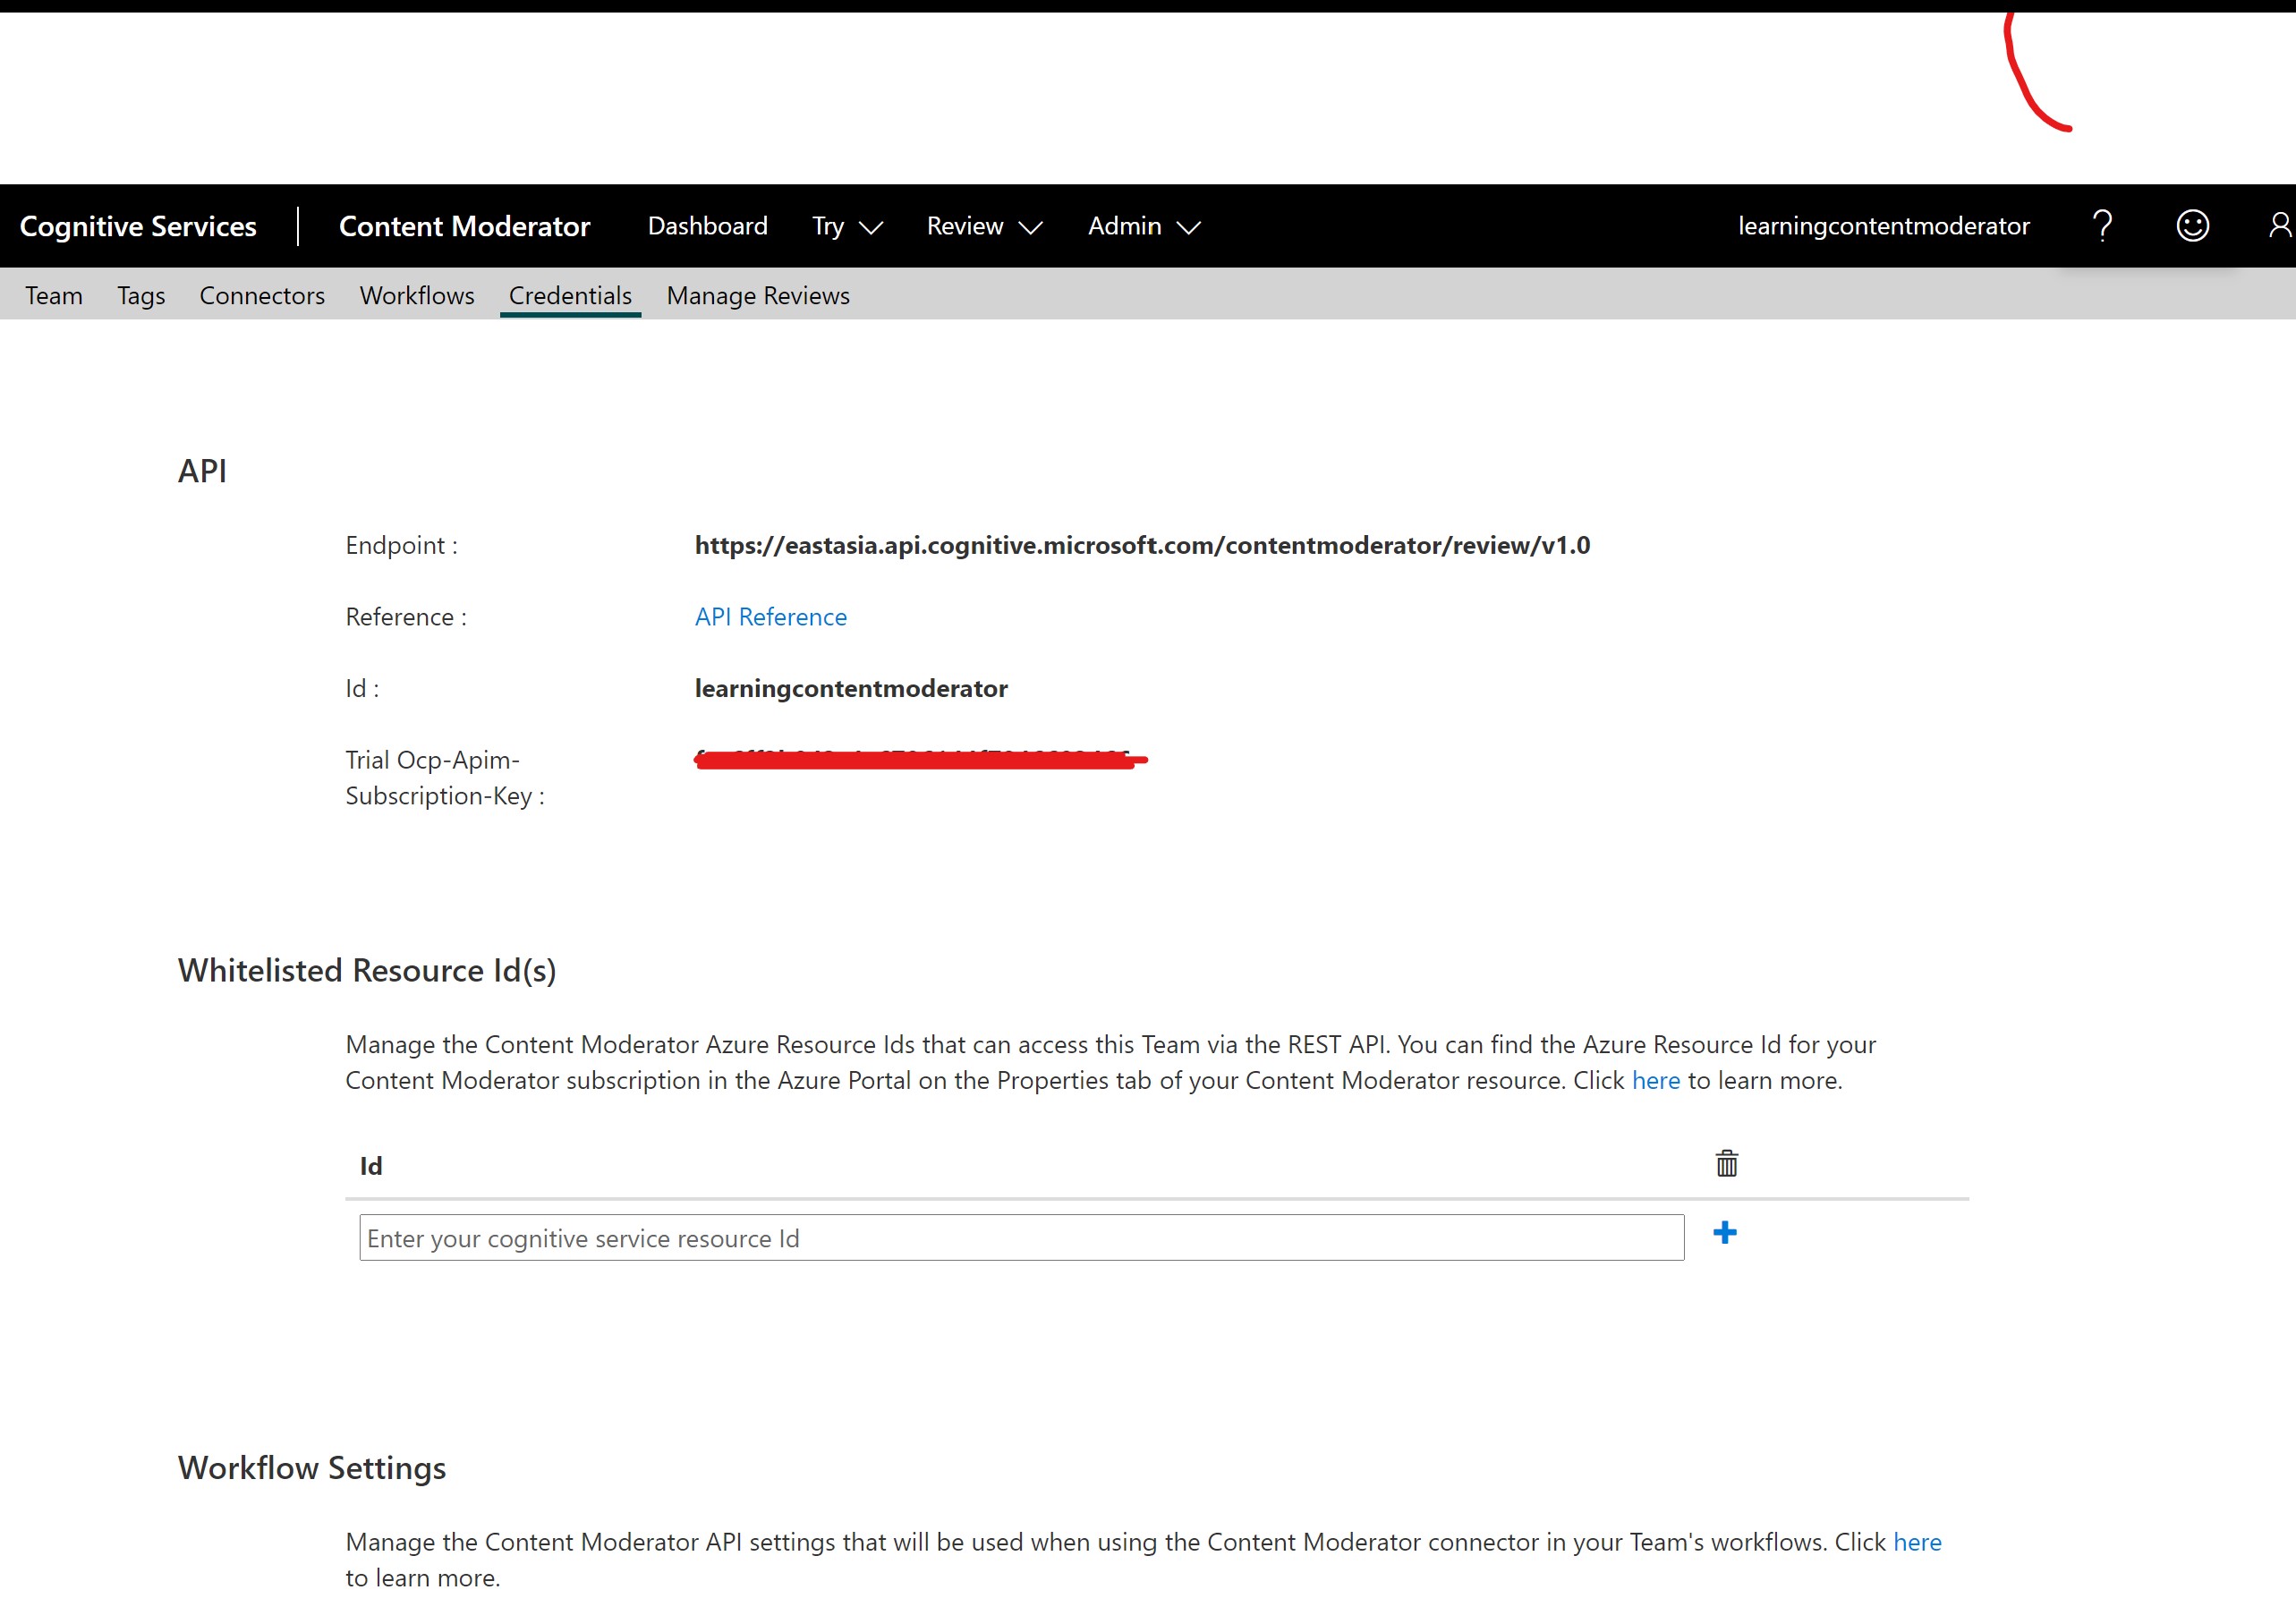Open the Dashboard menu item
2296x1607 pixels.
coord(708,226)
